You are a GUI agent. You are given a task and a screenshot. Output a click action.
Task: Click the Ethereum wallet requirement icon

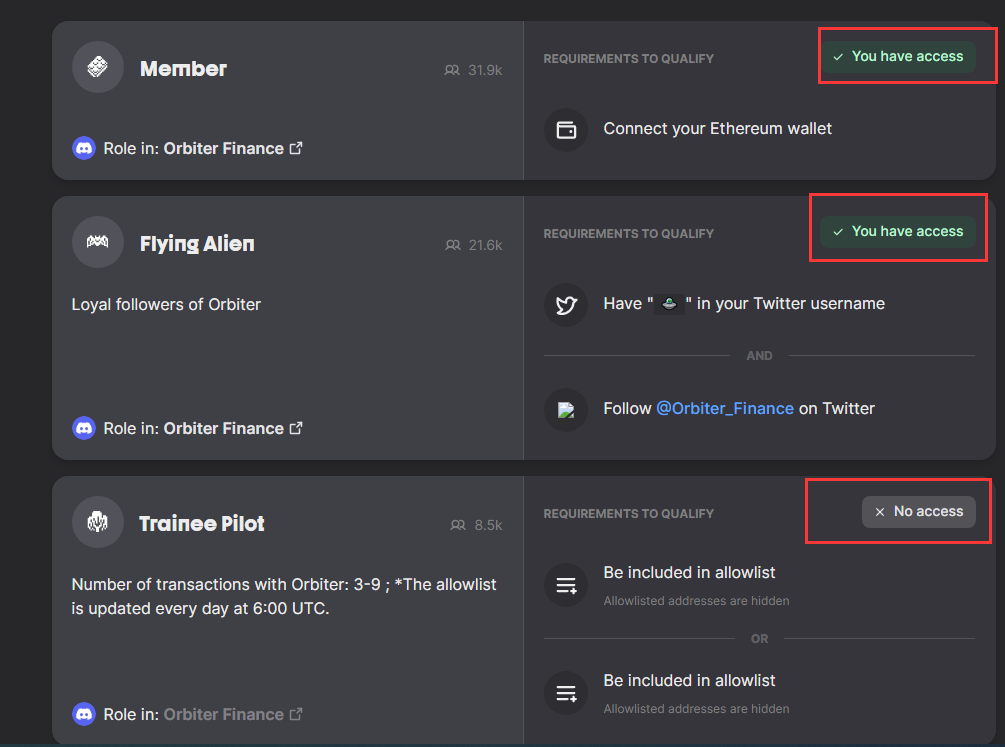click(566, 129)
